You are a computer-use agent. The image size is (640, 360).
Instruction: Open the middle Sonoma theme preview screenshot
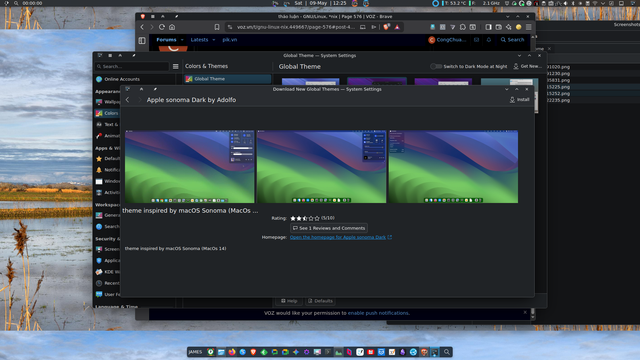(x=321, y=167)
